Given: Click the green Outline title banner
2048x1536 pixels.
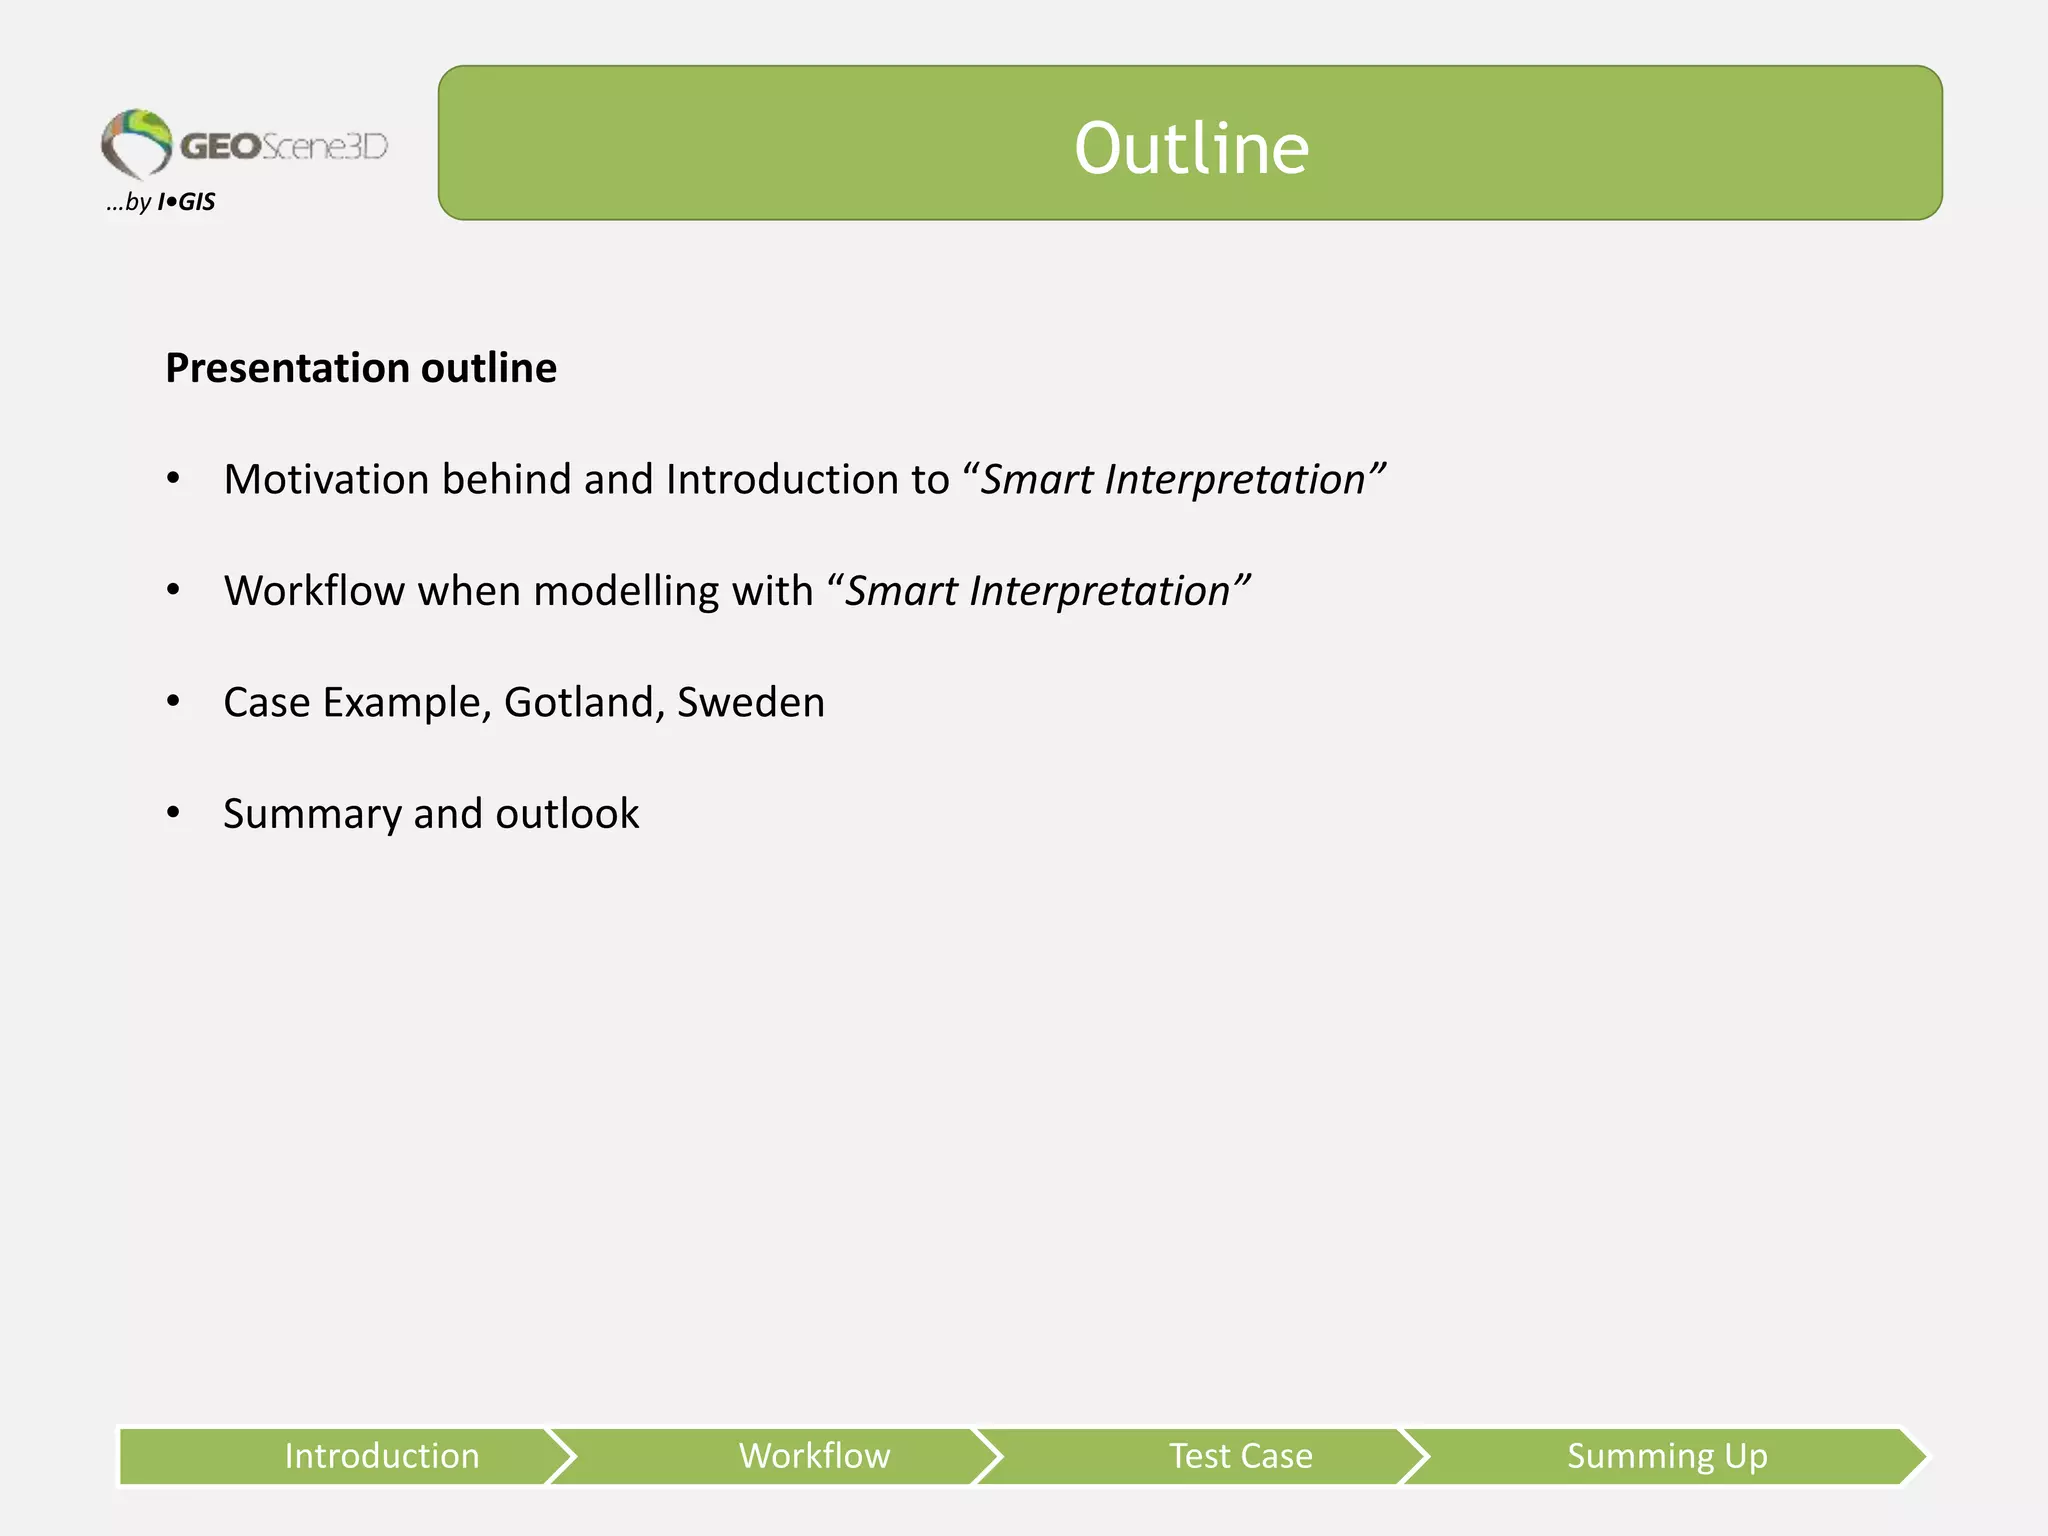Looking at the screenshot, I should click(1190, 144).
